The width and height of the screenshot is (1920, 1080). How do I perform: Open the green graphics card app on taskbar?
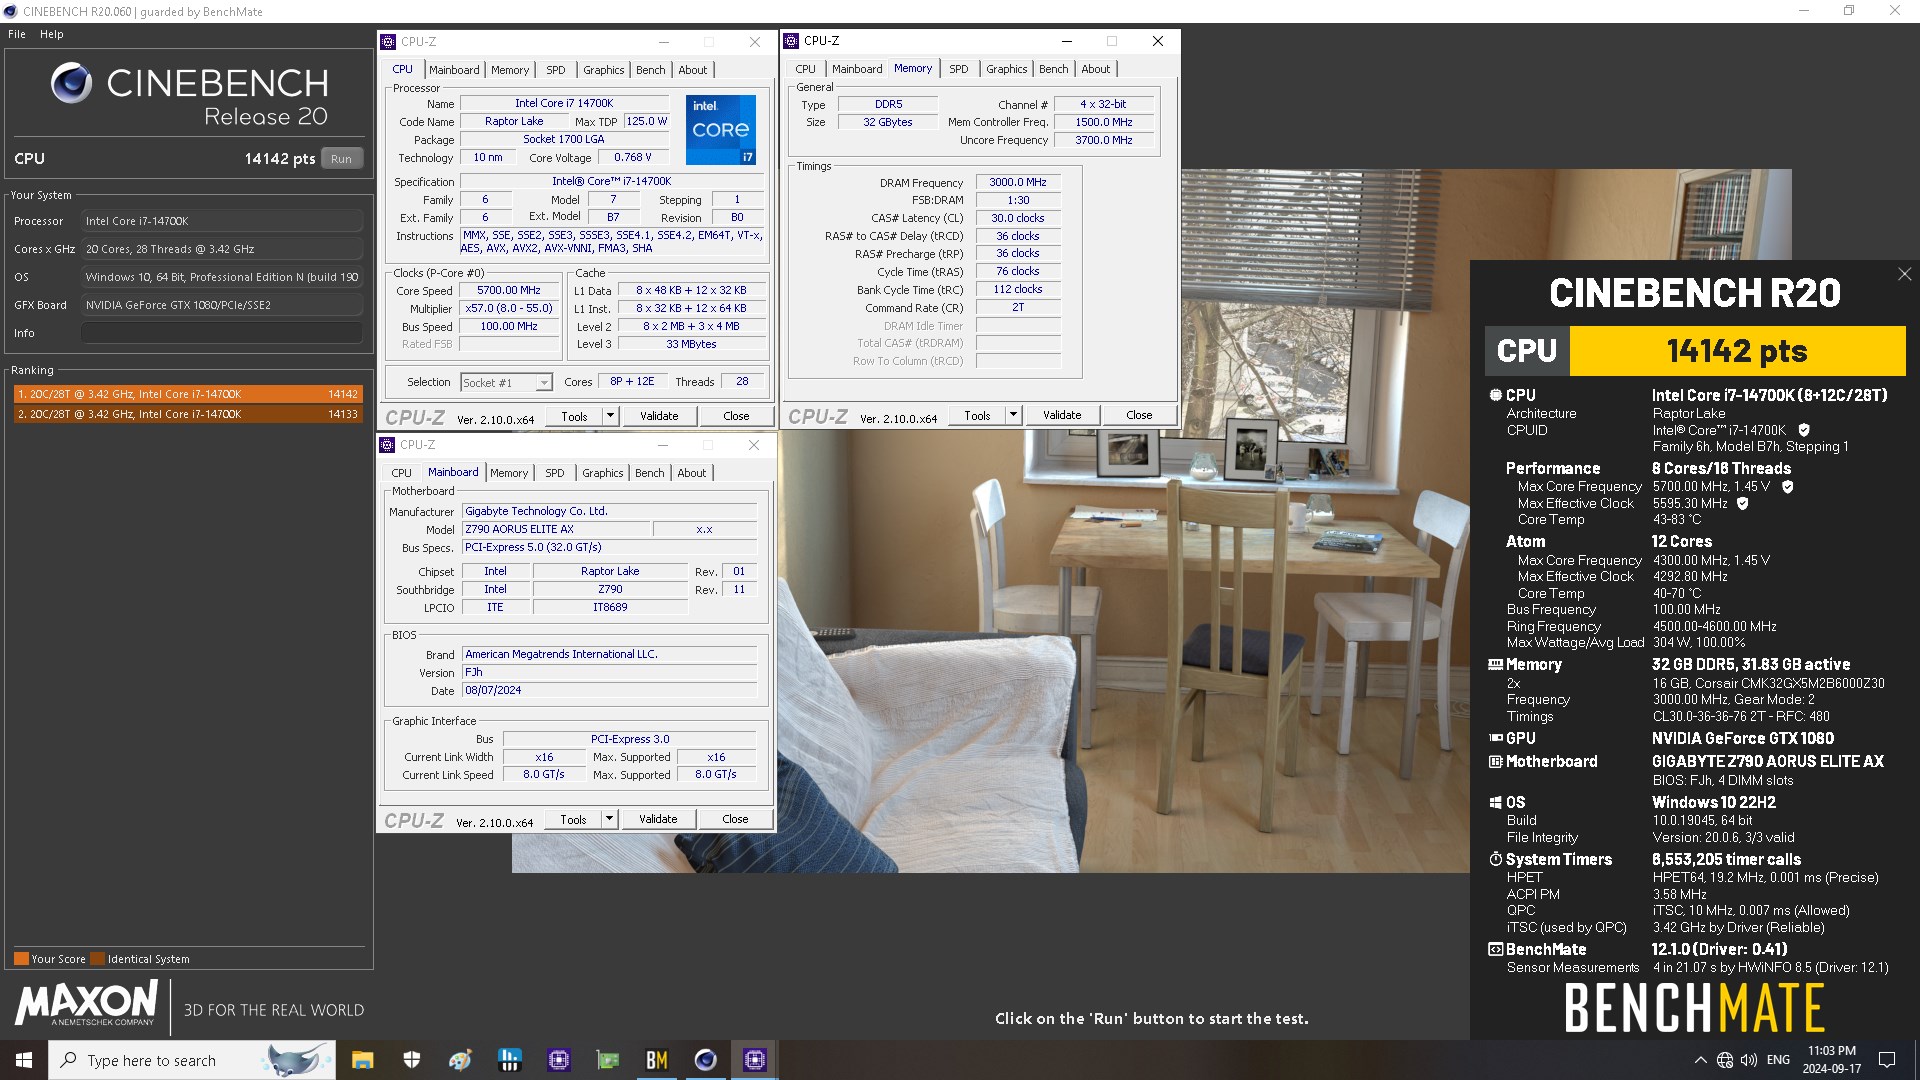click(x=607, y=1060)
